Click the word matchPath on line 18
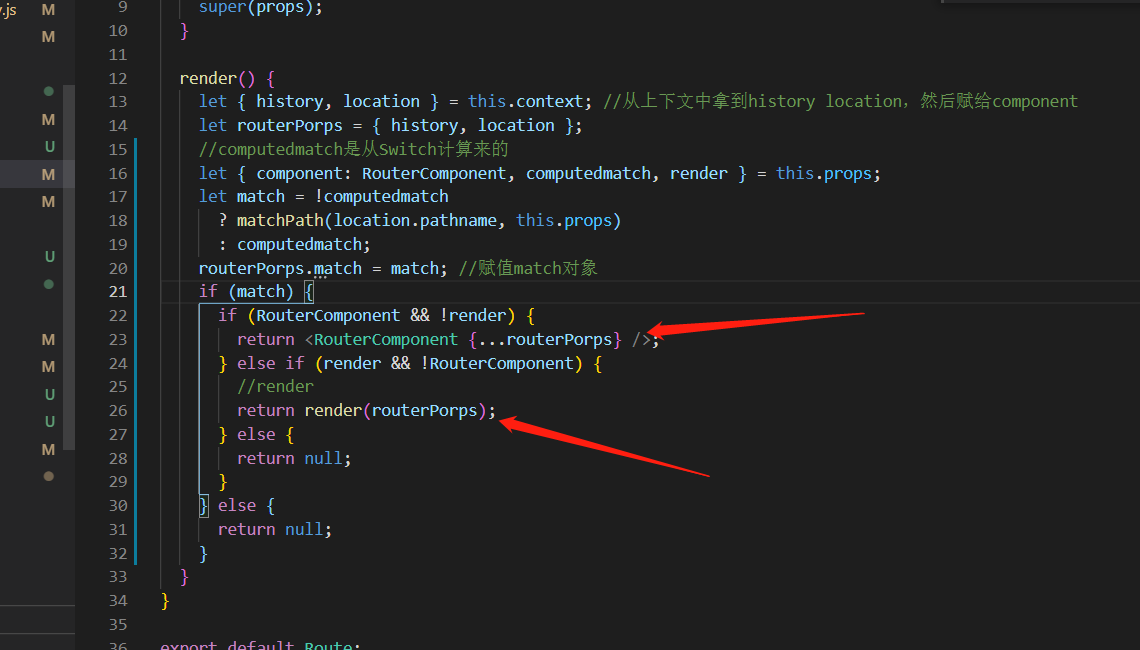The width and height of the screenshot is (1140, 650). point(280,219)
